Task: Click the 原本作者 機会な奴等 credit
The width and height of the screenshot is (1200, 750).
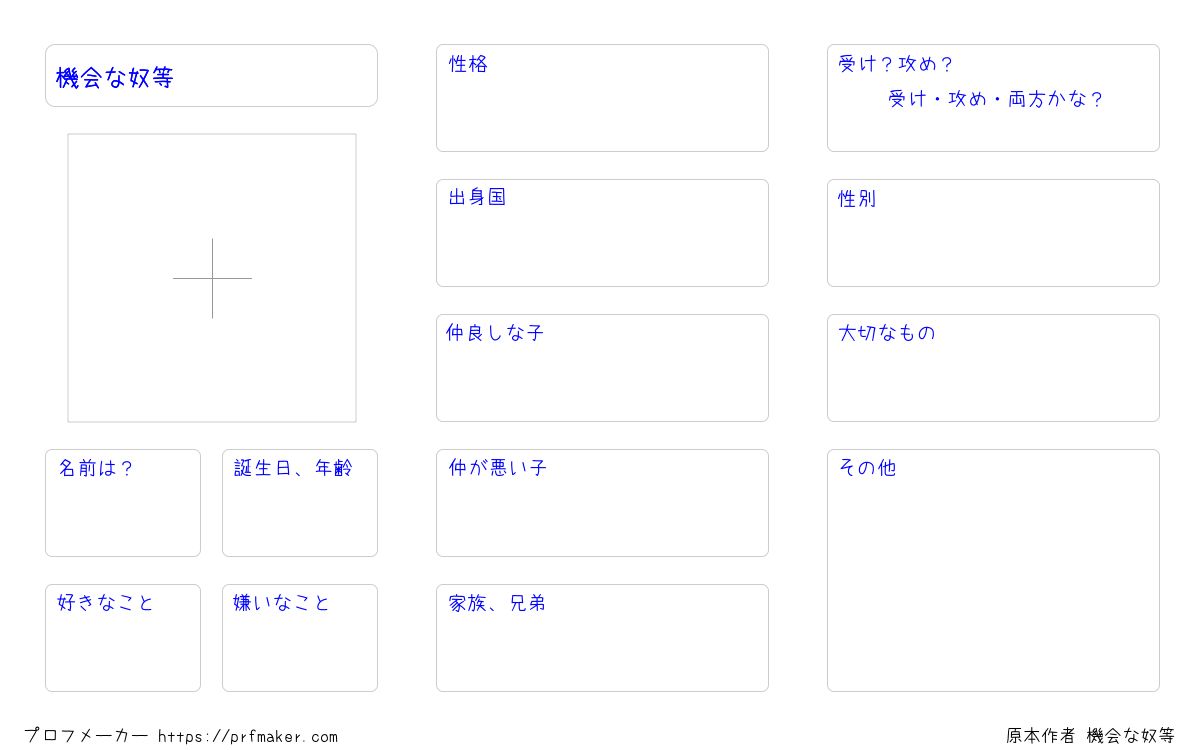Action: 1090,736
